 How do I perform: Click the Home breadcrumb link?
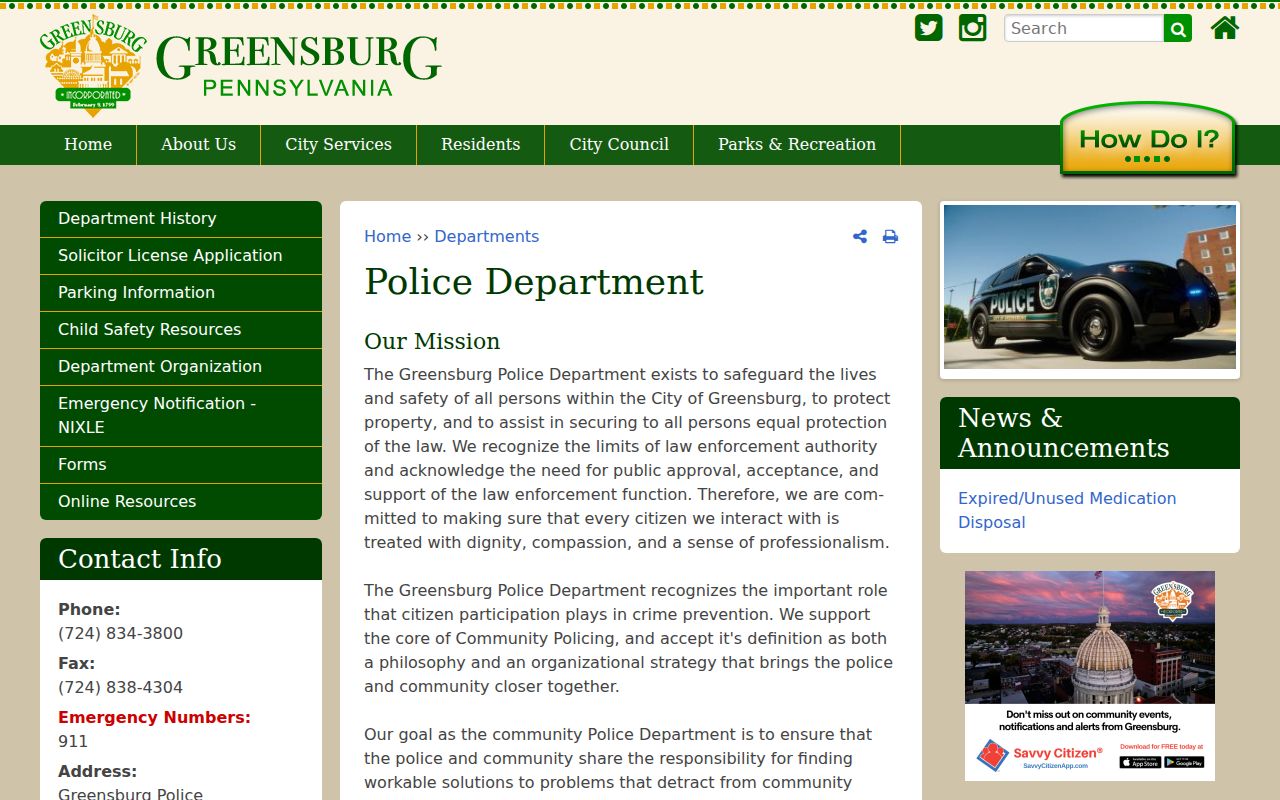coord(387,237)
